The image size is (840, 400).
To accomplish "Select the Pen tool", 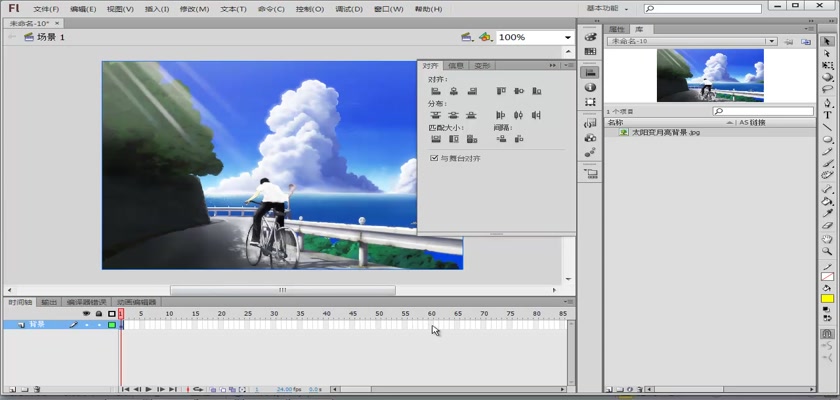I will pyautogui.click(x=827, y=103).
